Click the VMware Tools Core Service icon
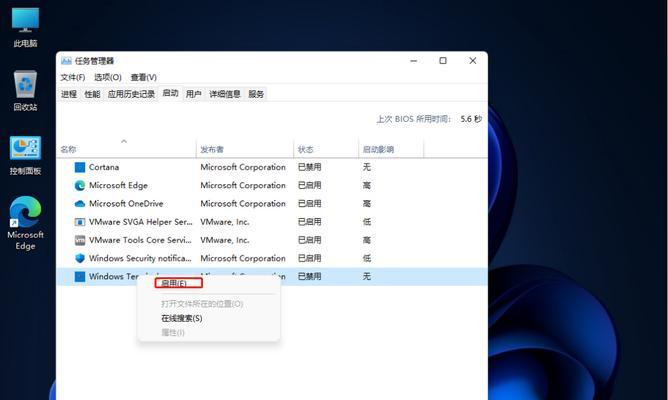The height and width of the screenshot is (400, 668). click(x=80, y=240)
